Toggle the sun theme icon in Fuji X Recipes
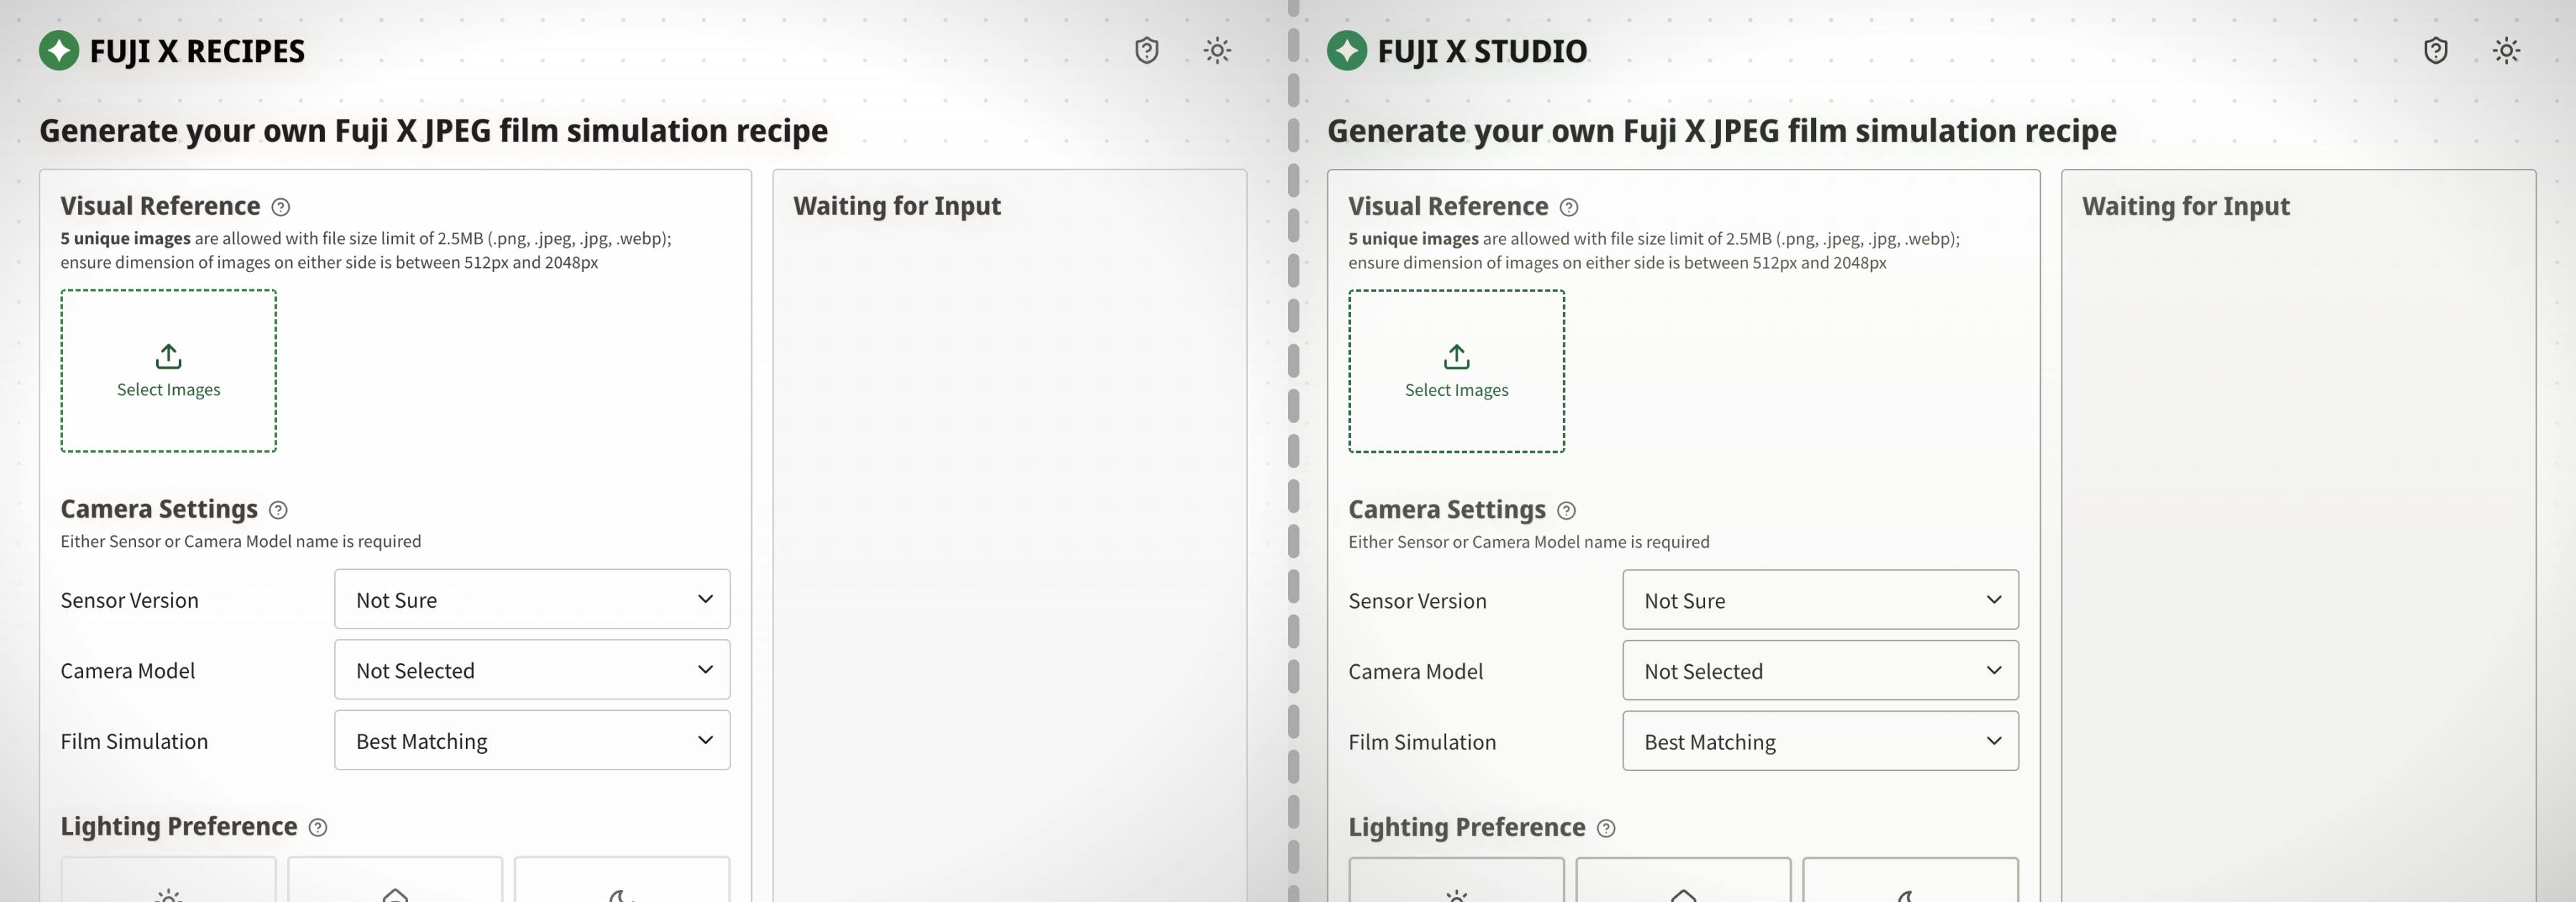Screen dimensions: 2576x902 click(x=1217, y=50)
